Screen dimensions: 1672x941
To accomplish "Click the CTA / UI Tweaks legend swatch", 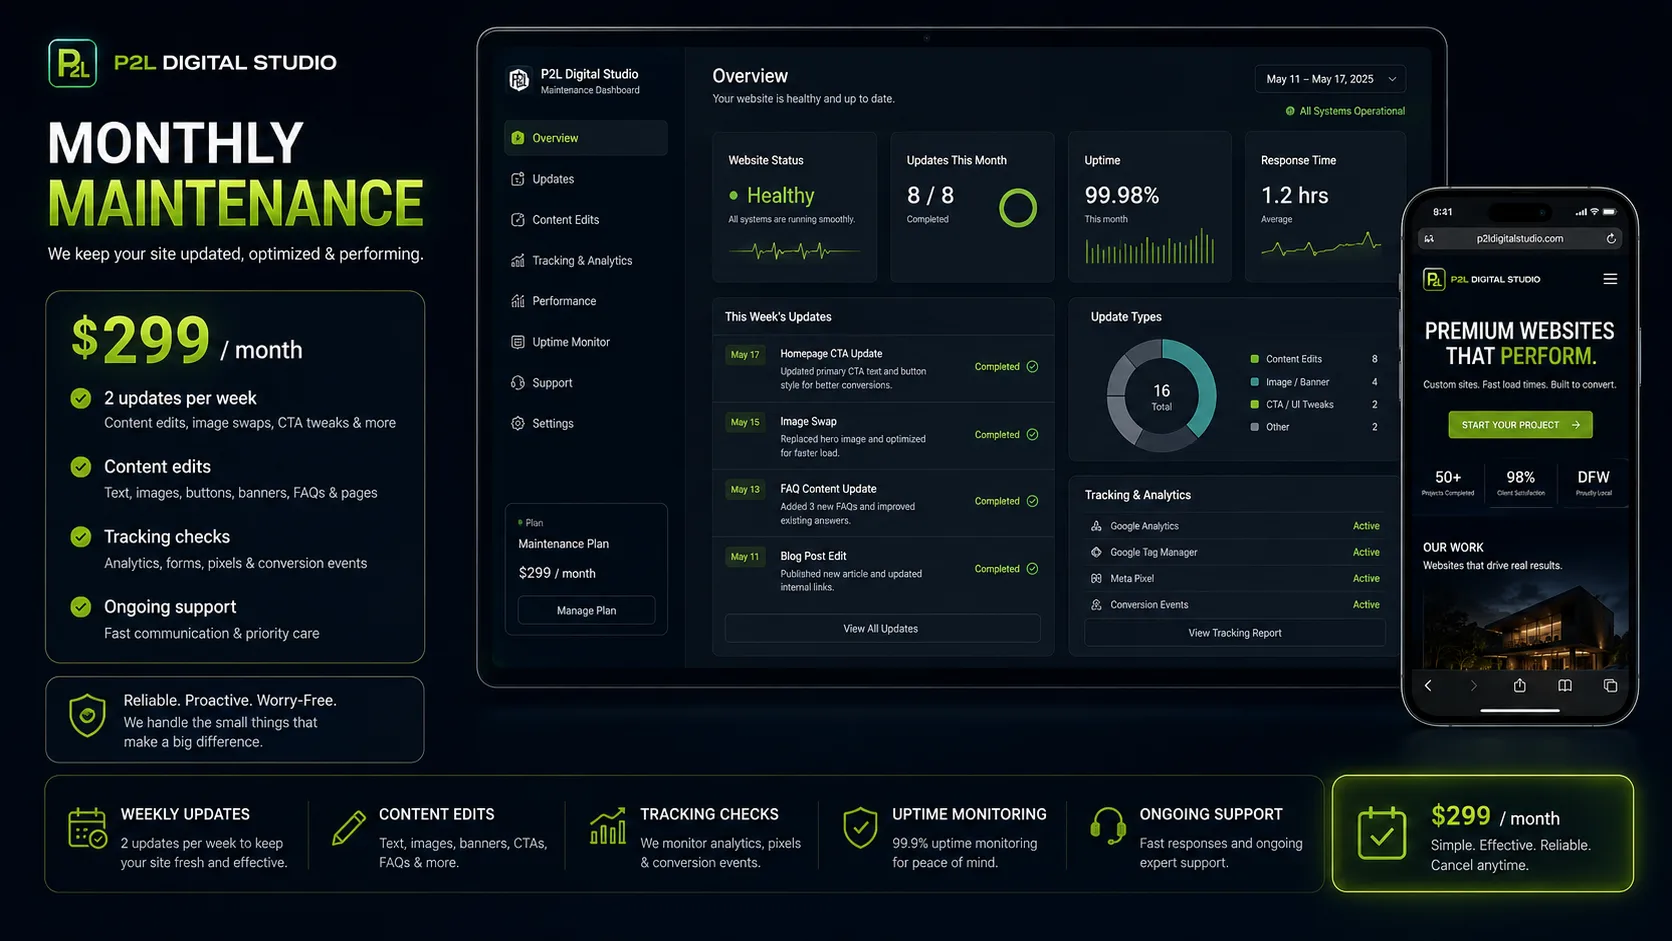I will pos(1255,404).
